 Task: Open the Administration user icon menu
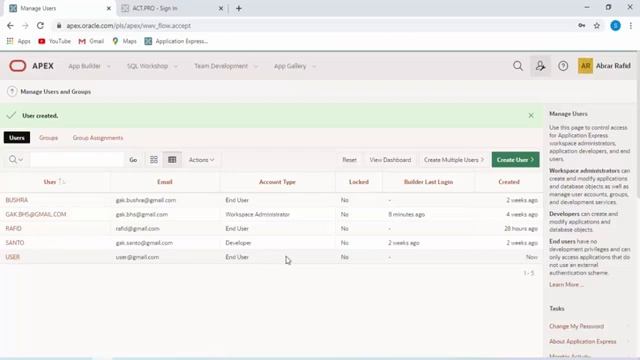pyautogui.click(x=540, y=66)
